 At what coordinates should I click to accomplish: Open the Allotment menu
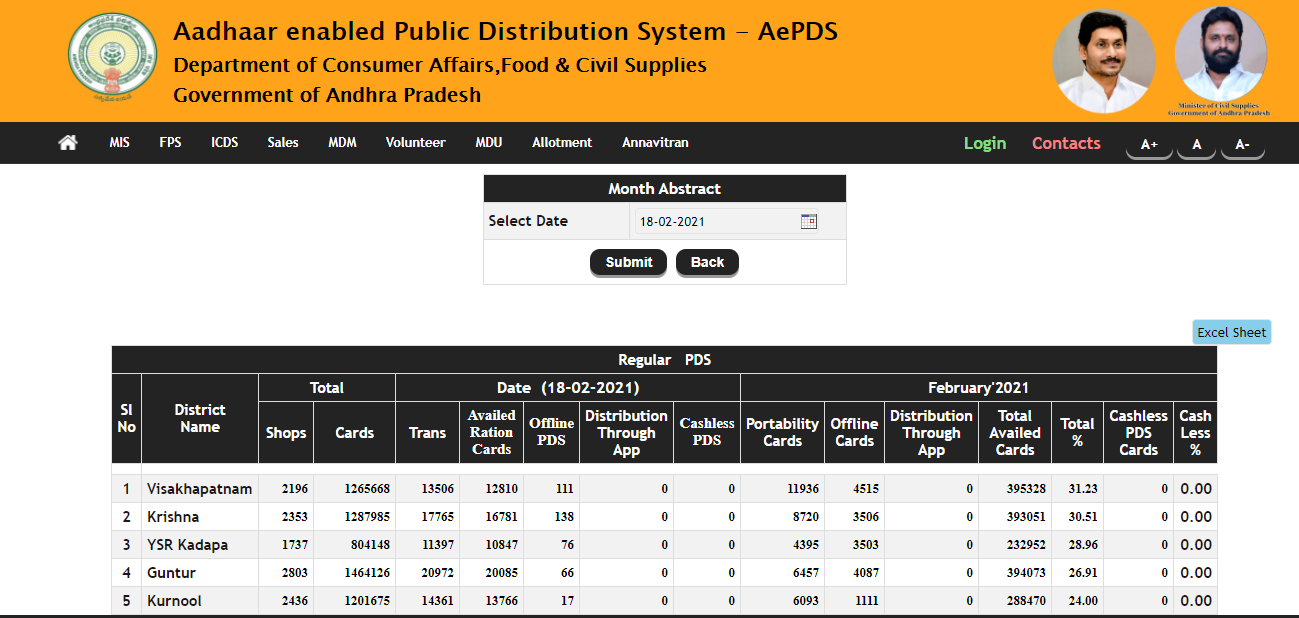click(x=562, y=143)
